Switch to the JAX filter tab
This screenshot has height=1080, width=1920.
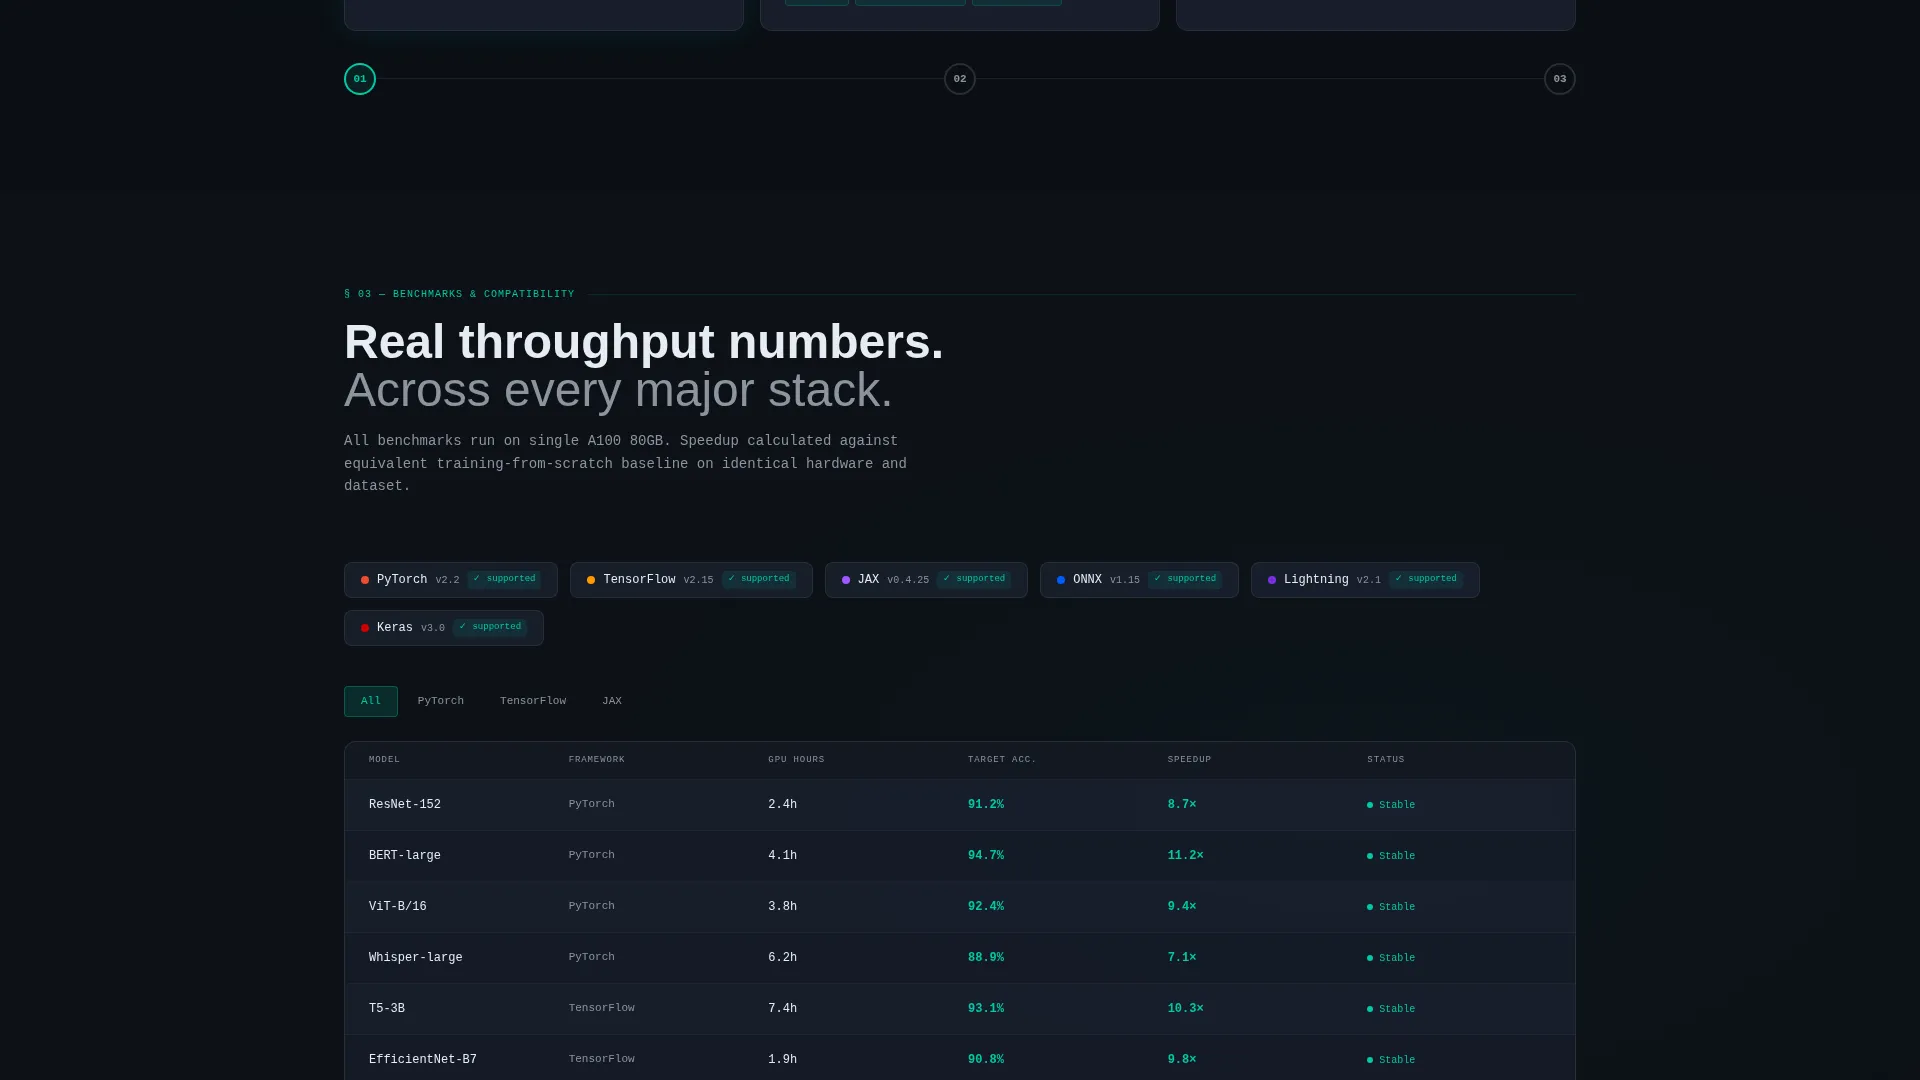612,701
